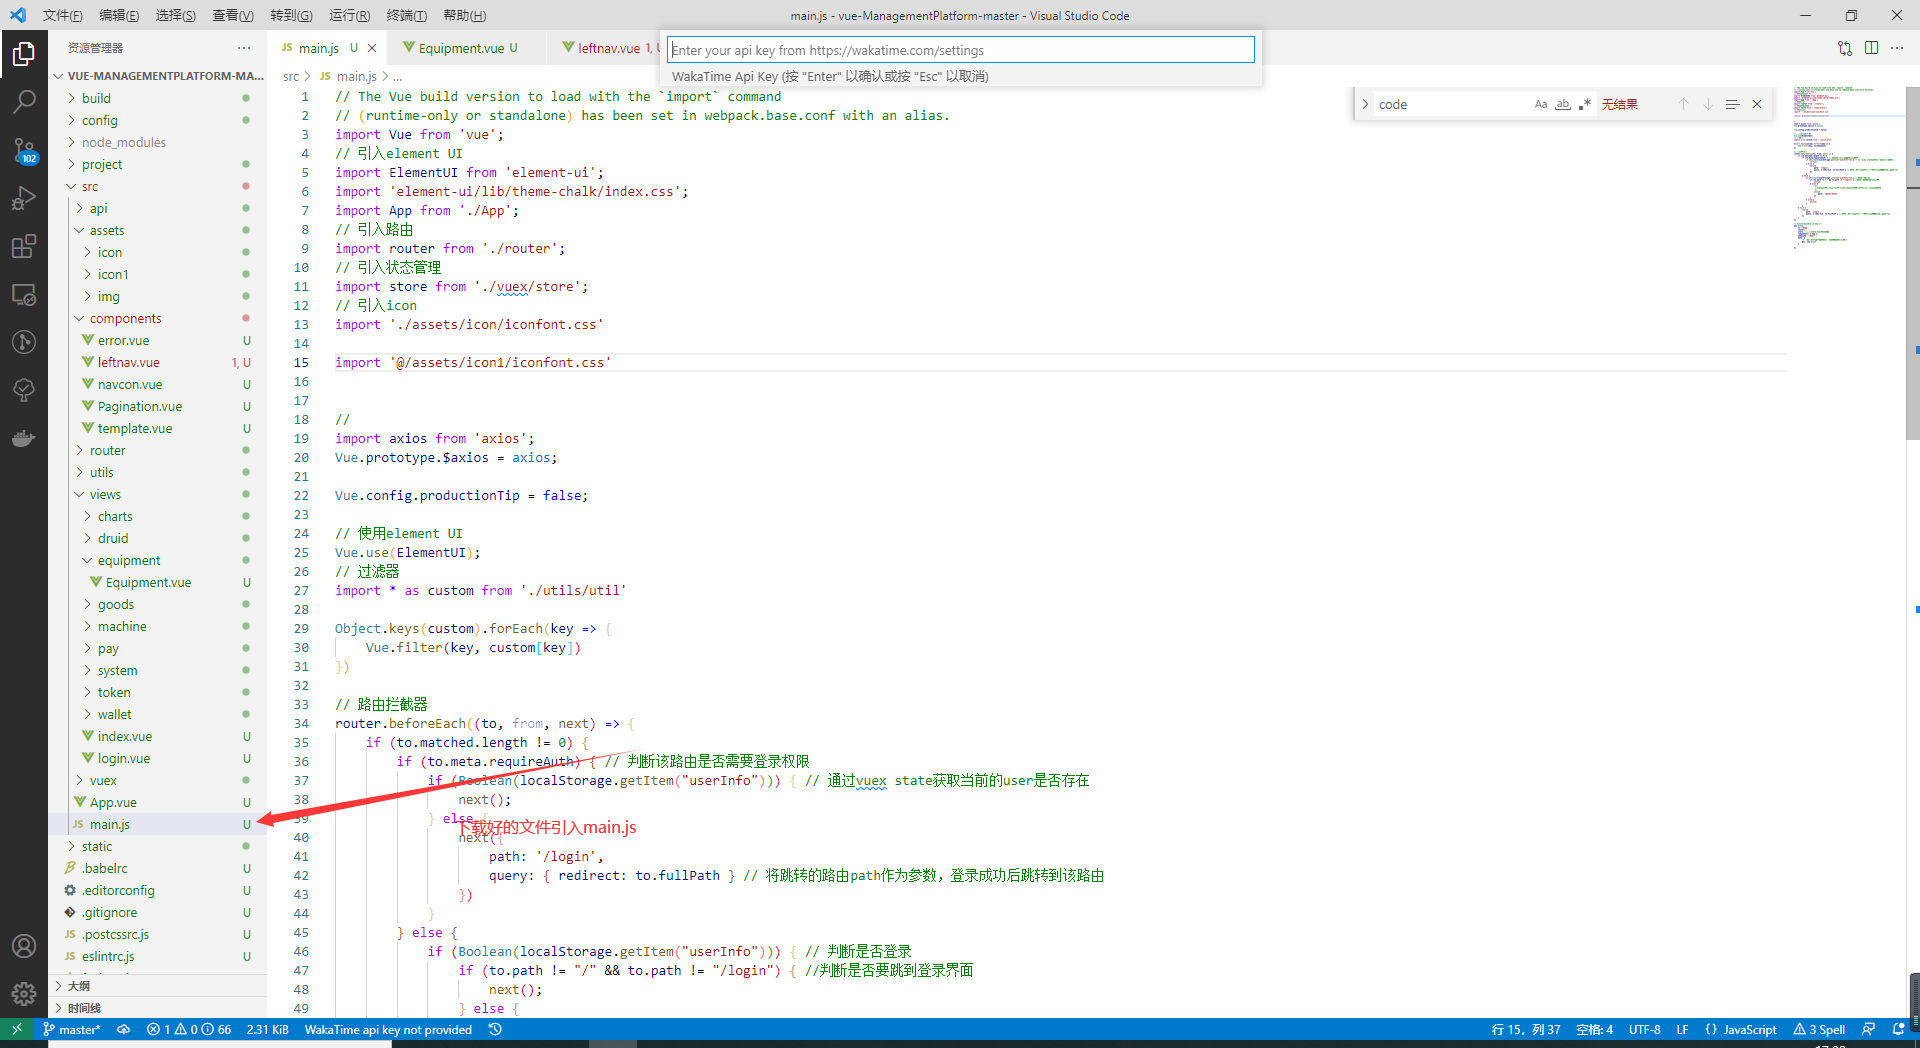Open the Extensions view
The image size is (1920, 1048).
click(24, 246)
